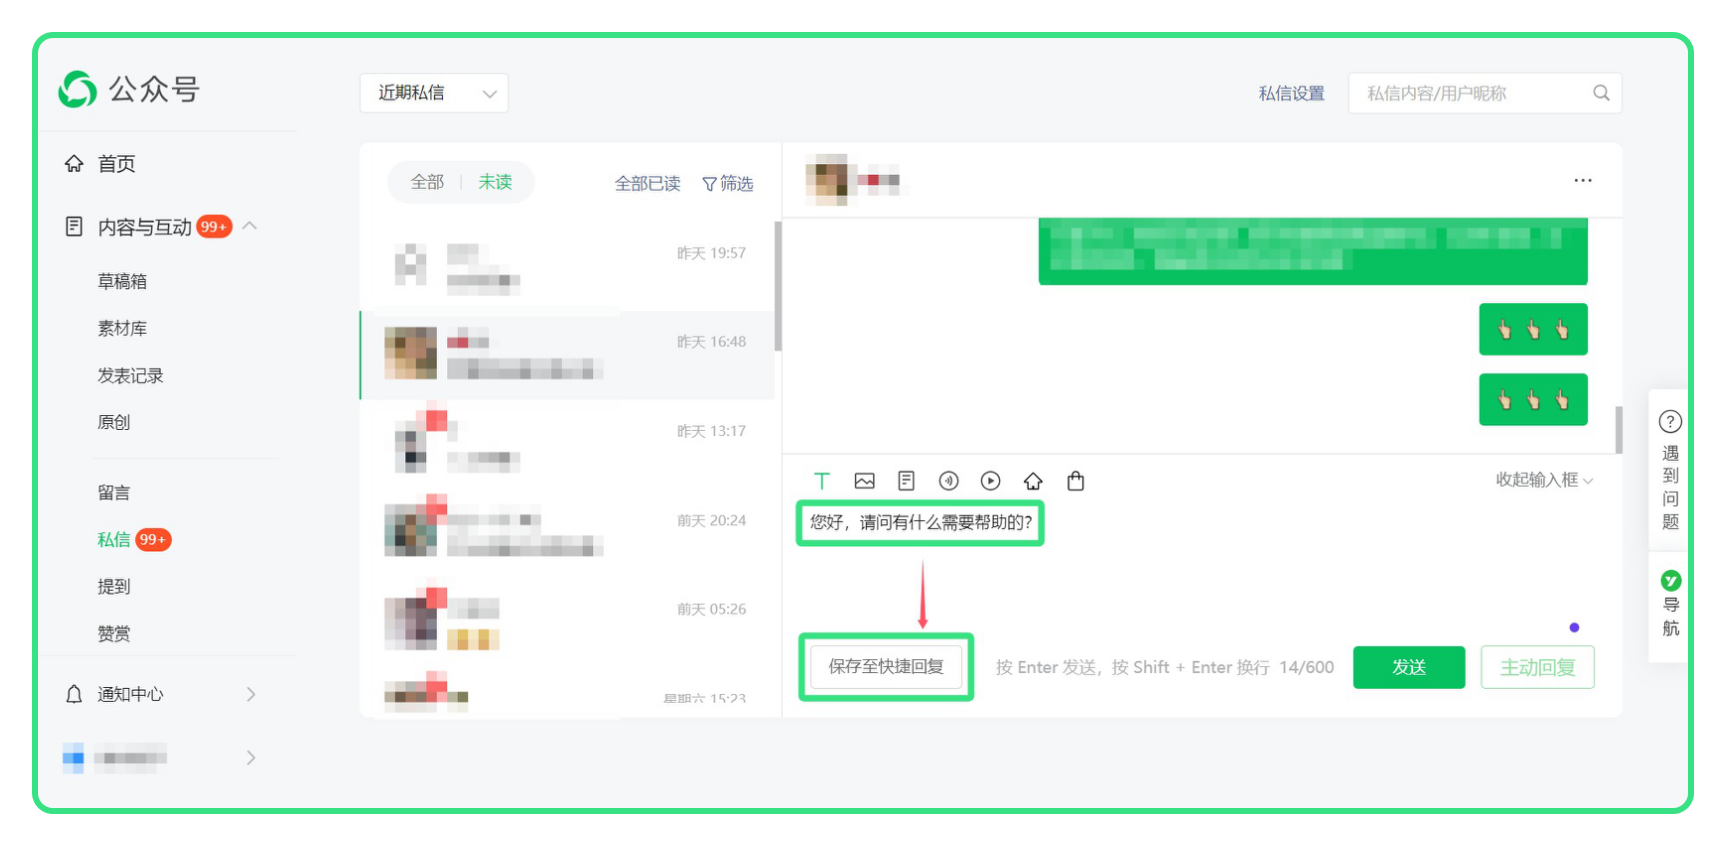Screen dimensions: 1724x845
Task: Collapse input box via 收起输入框
Action: [x=1544, y=480]
